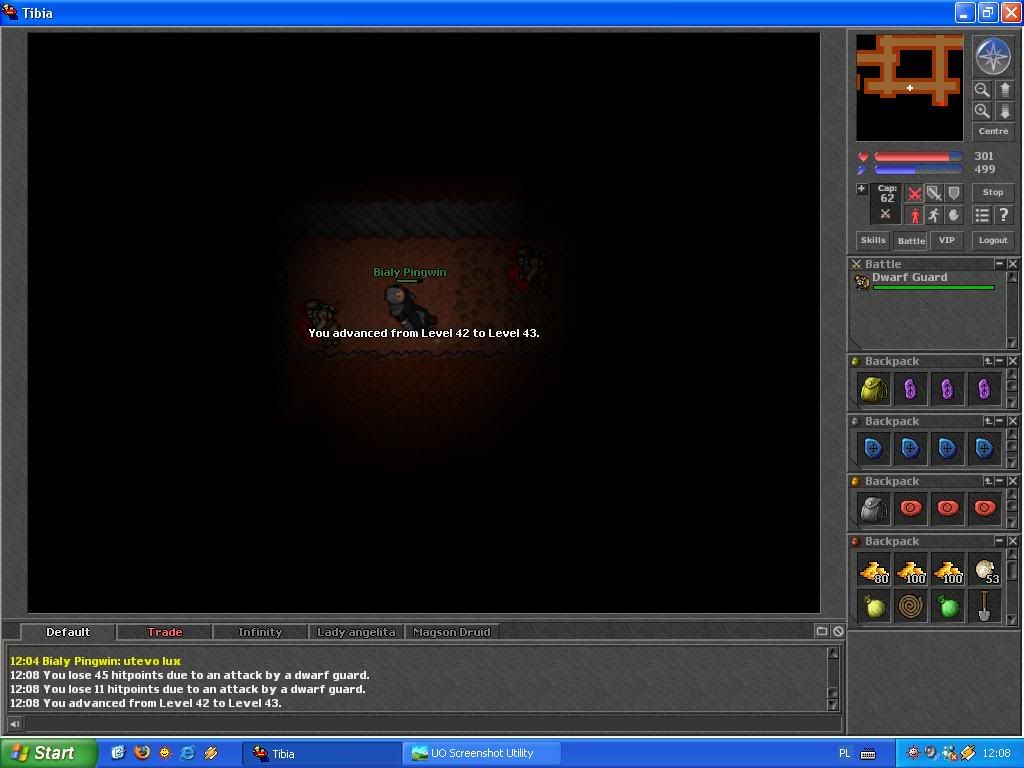Switch to the Trade chat tab

pyautogui.click(x=164, y=632)
